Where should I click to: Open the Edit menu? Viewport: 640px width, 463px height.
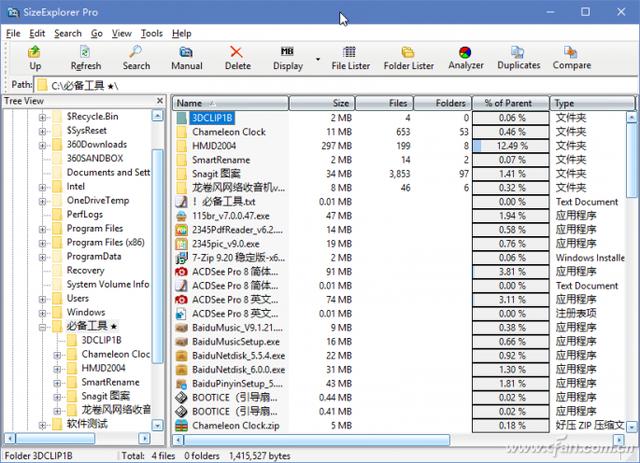point(37,33)
